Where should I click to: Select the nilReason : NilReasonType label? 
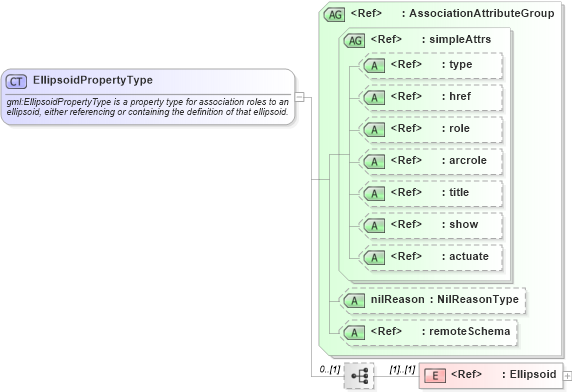pos(445,299)
